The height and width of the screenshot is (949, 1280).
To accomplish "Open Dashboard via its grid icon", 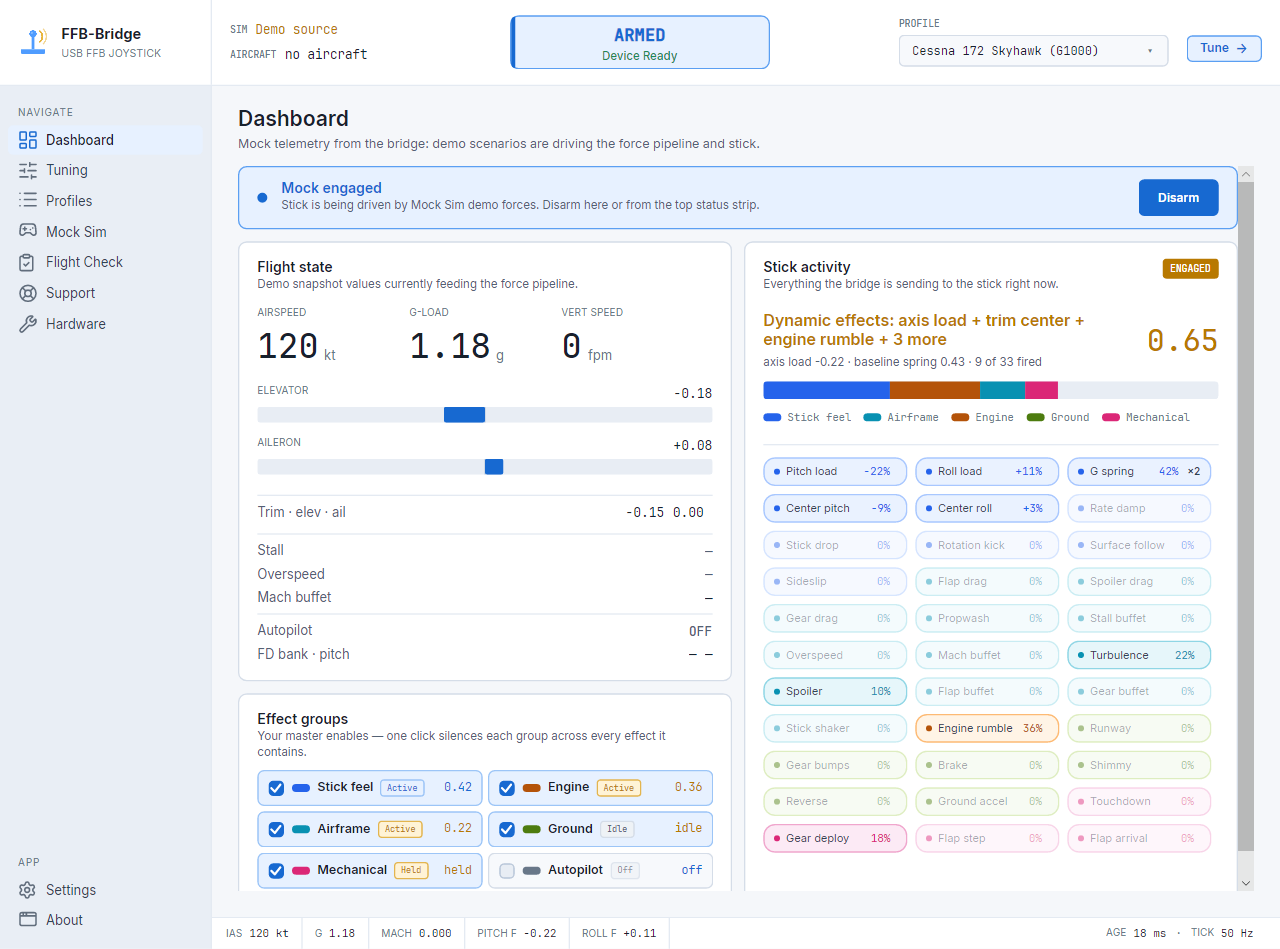I will (28, 140).
